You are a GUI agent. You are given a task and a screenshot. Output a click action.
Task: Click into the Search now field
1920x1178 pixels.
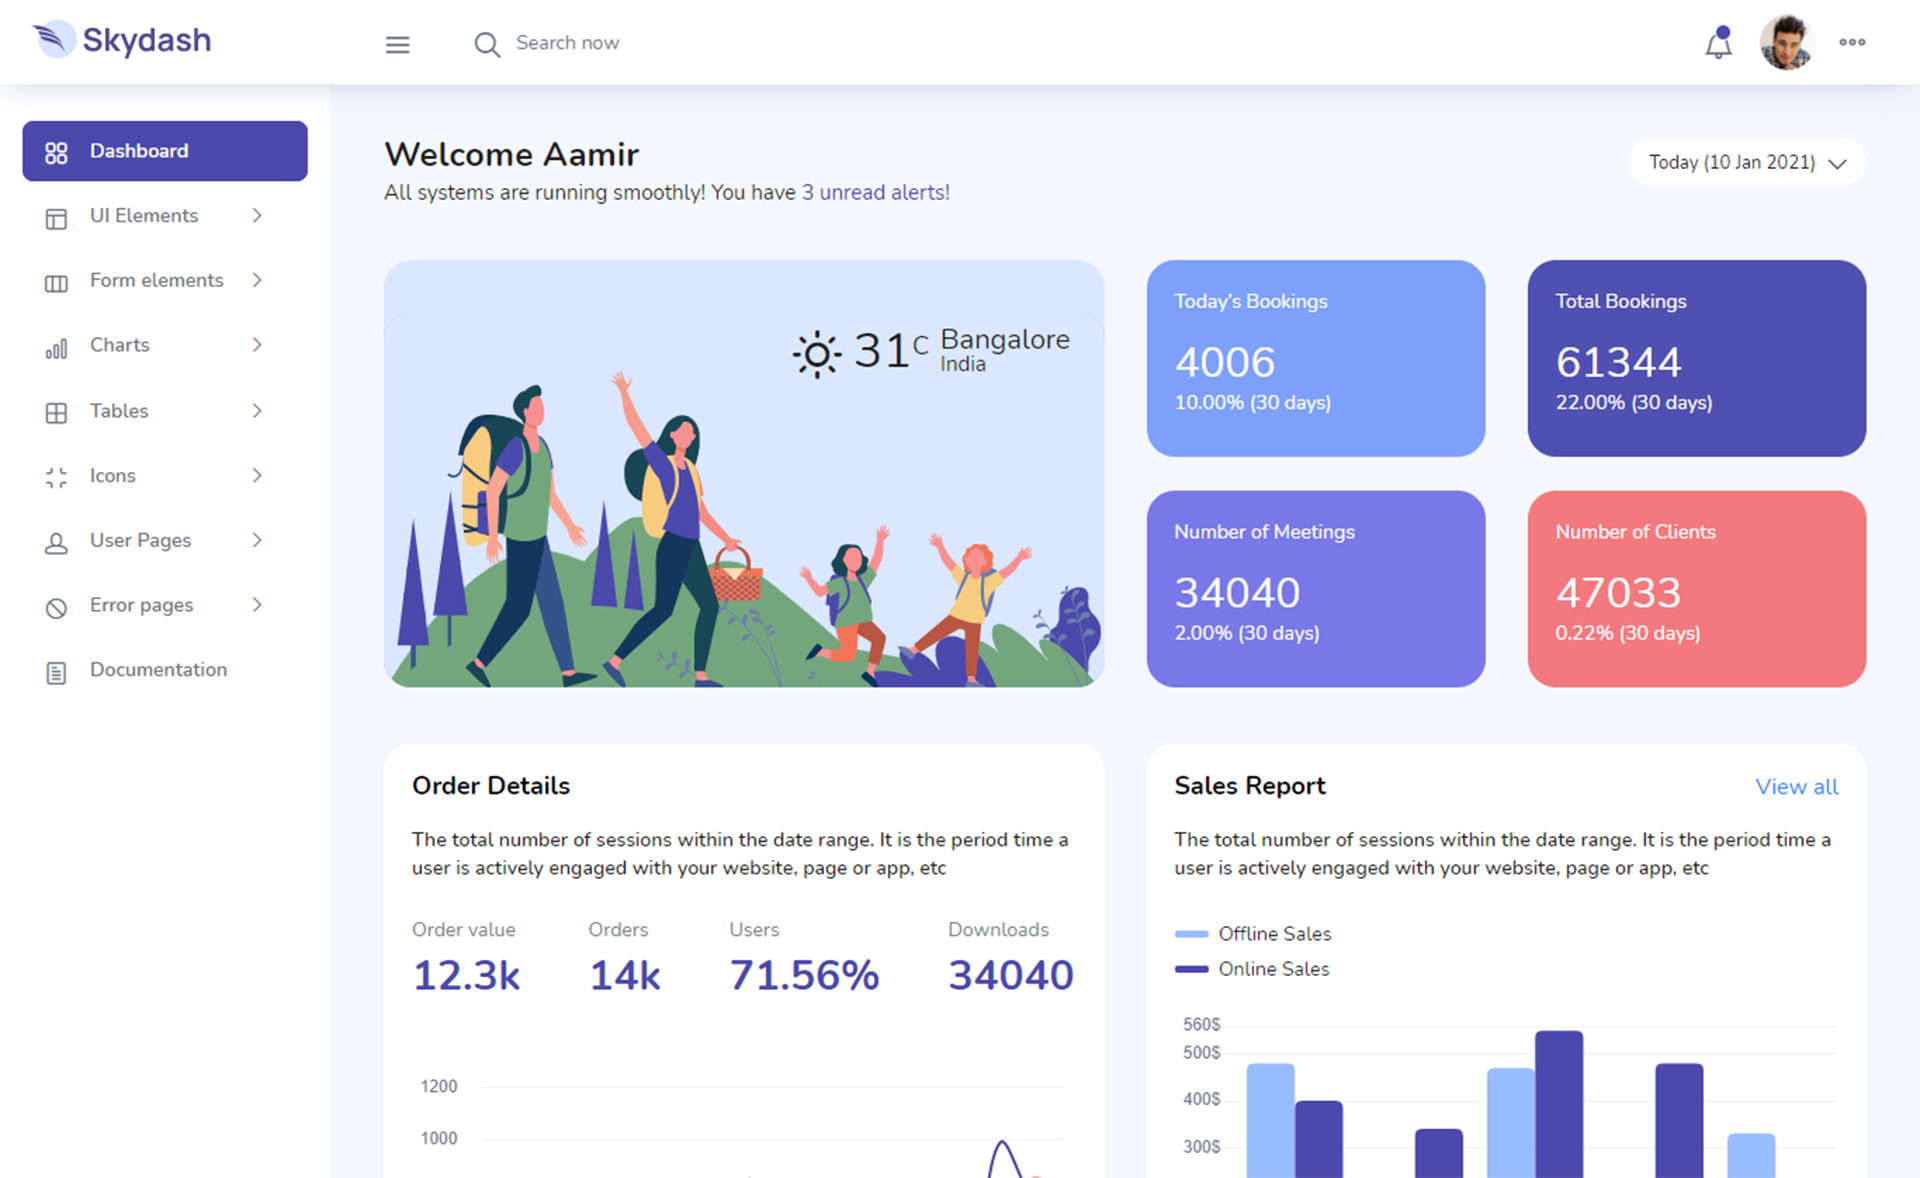coord(568,43)
